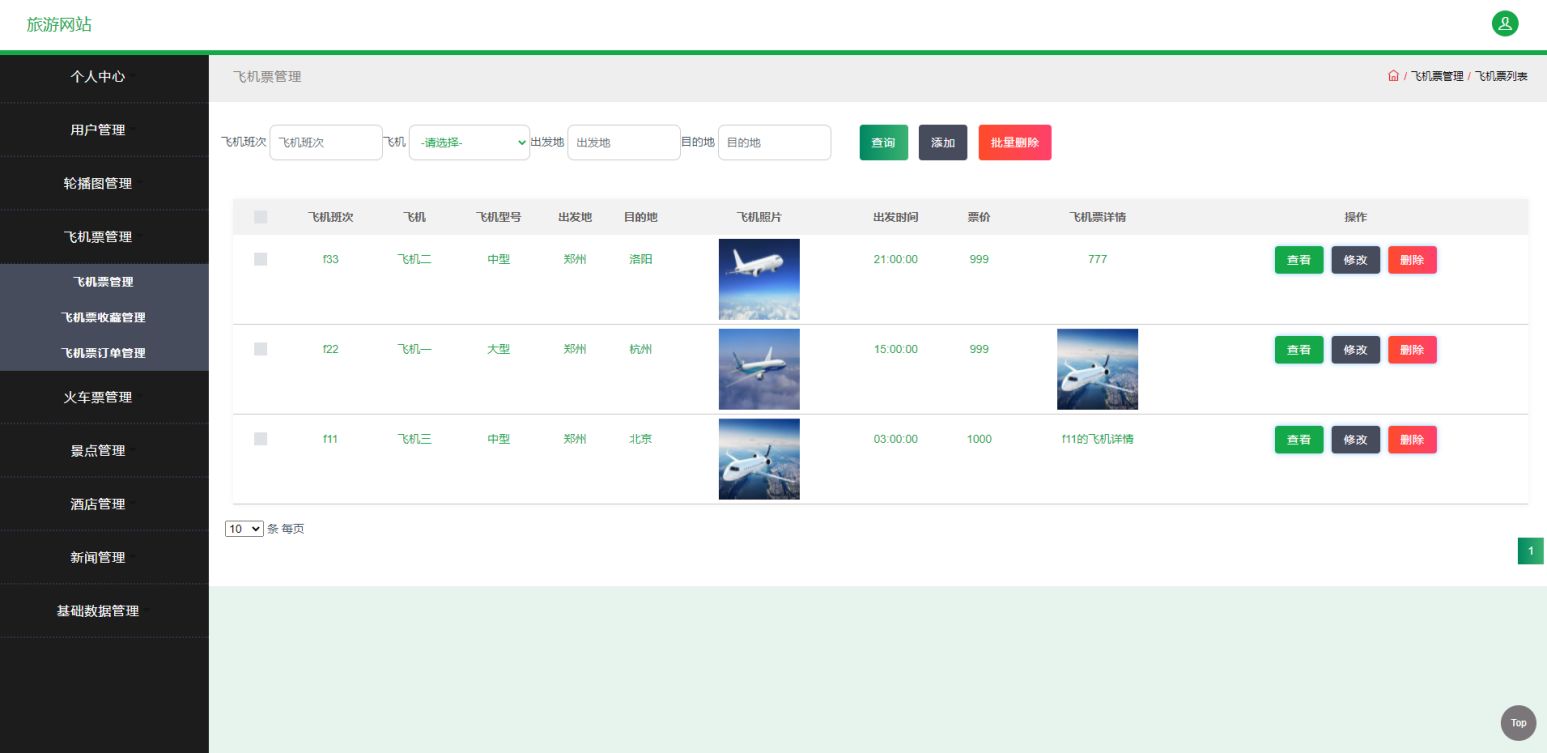
Task: Click departure time 03:00:00
Action: tap(895, 439)
